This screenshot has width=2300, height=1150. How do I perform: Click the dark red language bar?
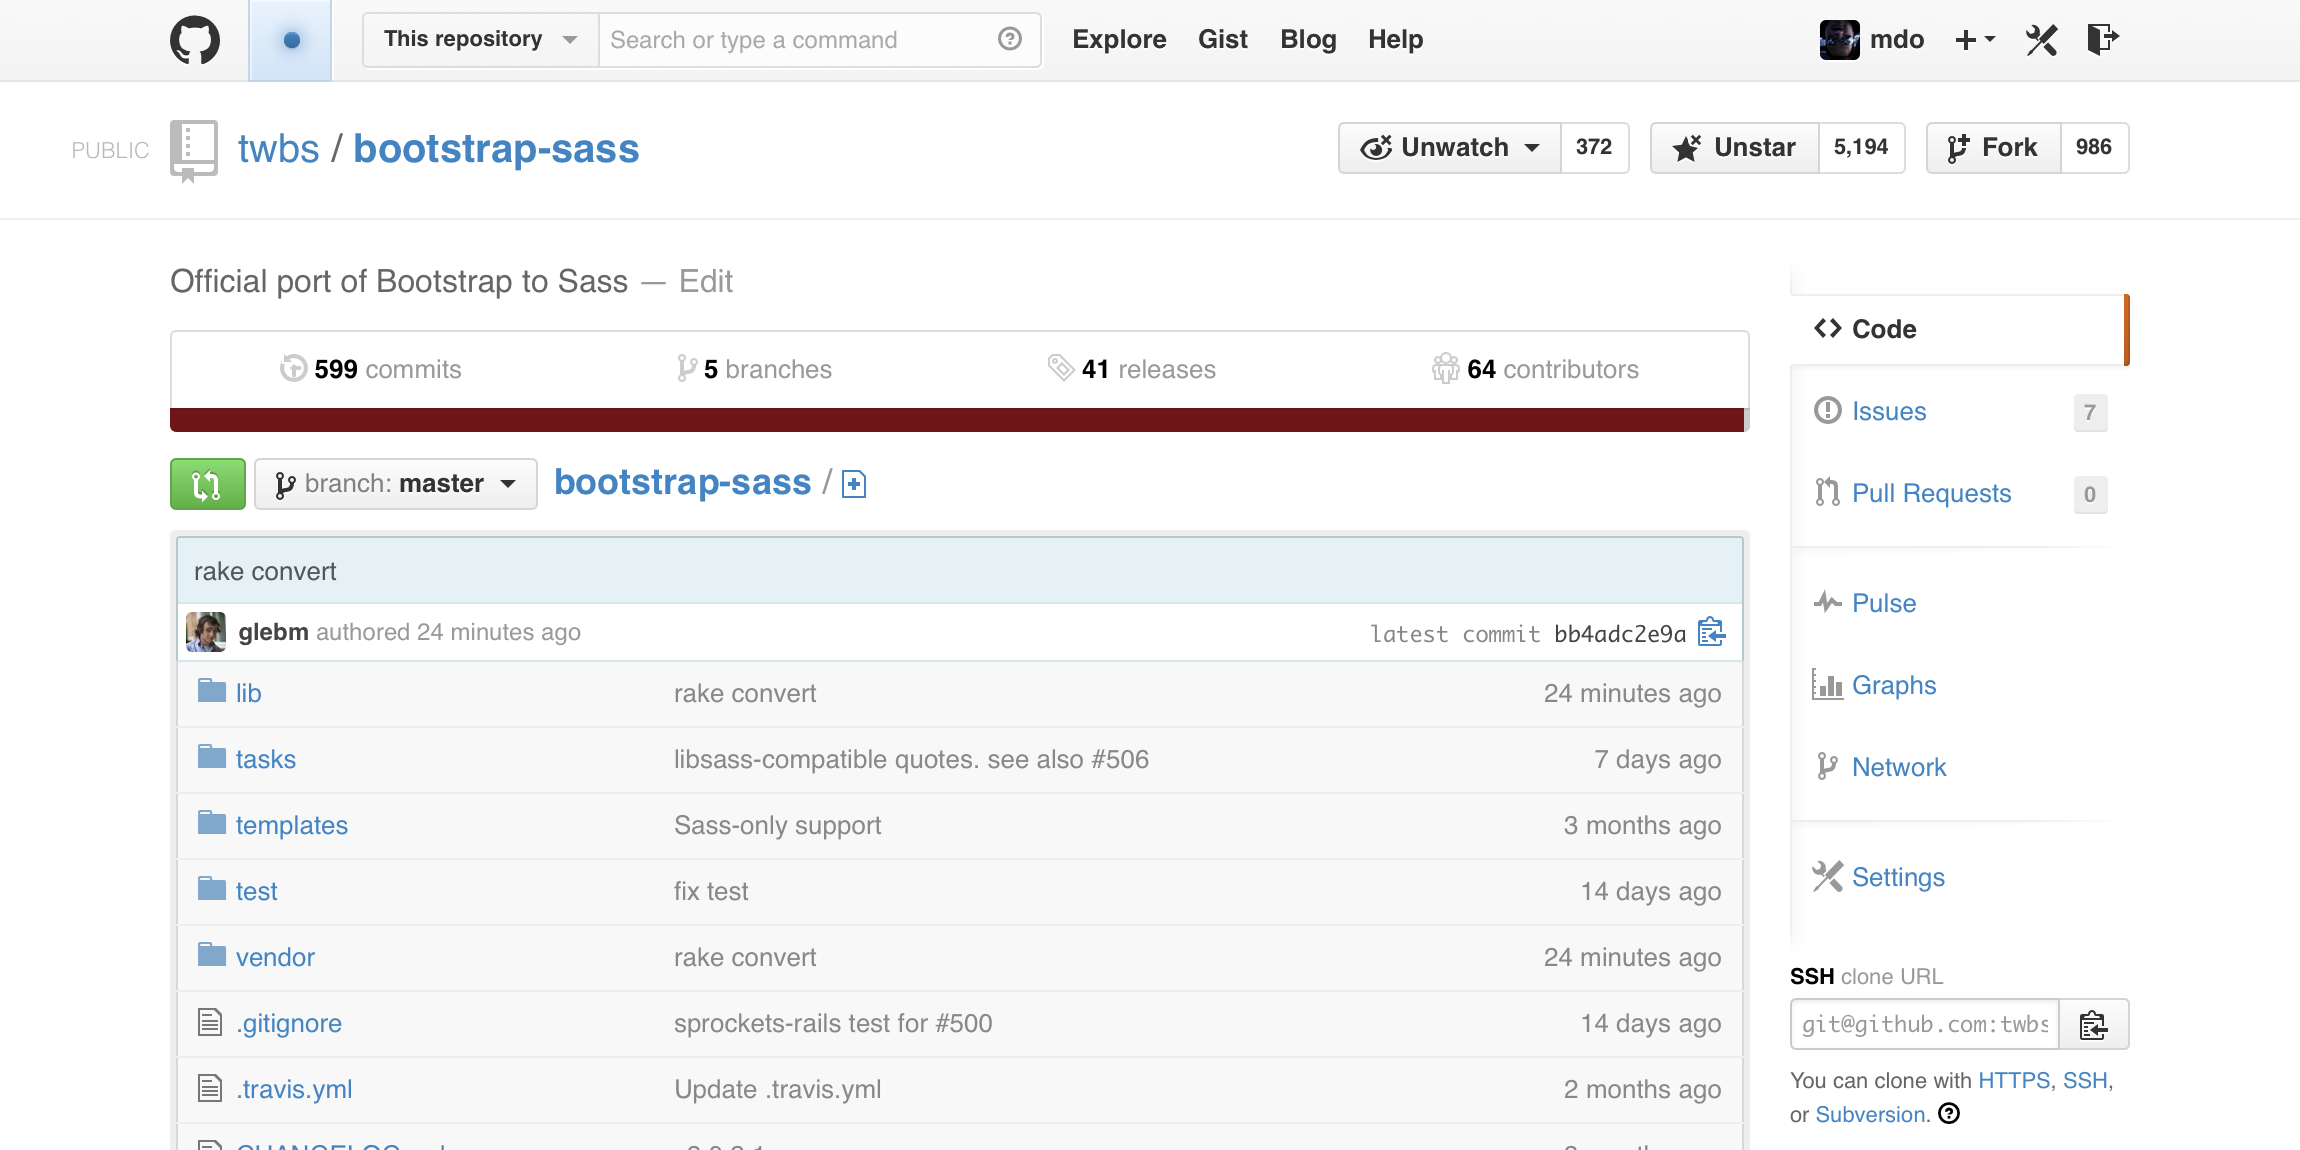pos(957,420)
